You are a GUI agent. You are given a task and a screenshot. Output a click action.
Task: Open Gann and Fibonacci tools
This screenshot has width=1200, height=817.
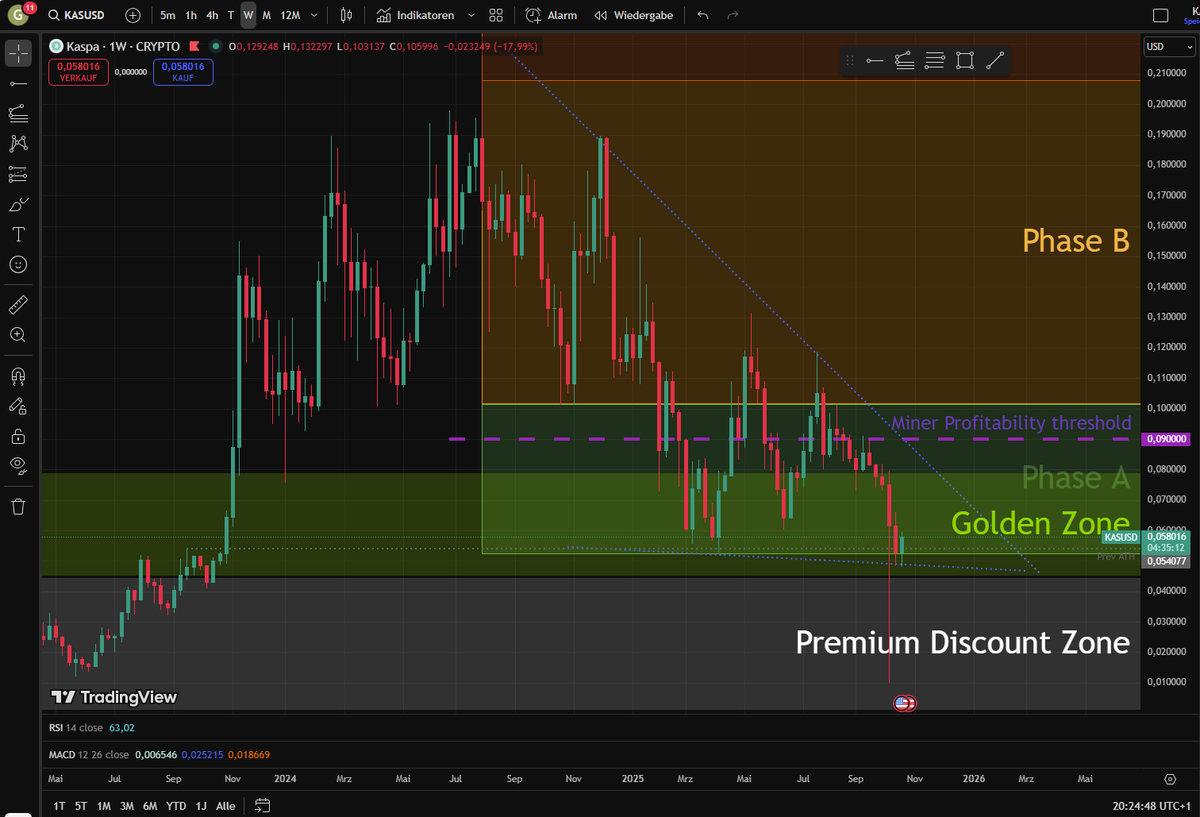17,114
